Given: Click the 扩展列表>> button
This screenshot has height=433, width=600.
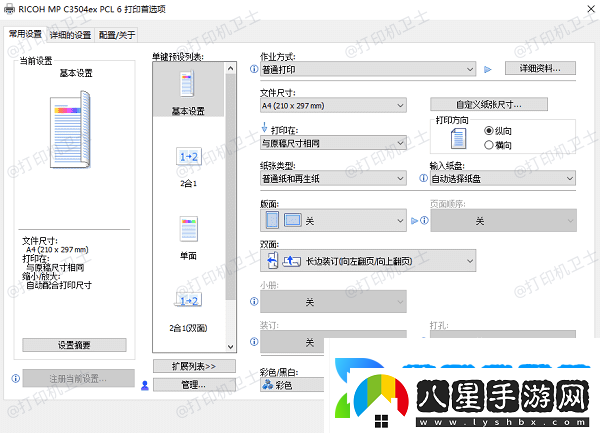Looking at the screenshot, I should click(x=194, y=366).
